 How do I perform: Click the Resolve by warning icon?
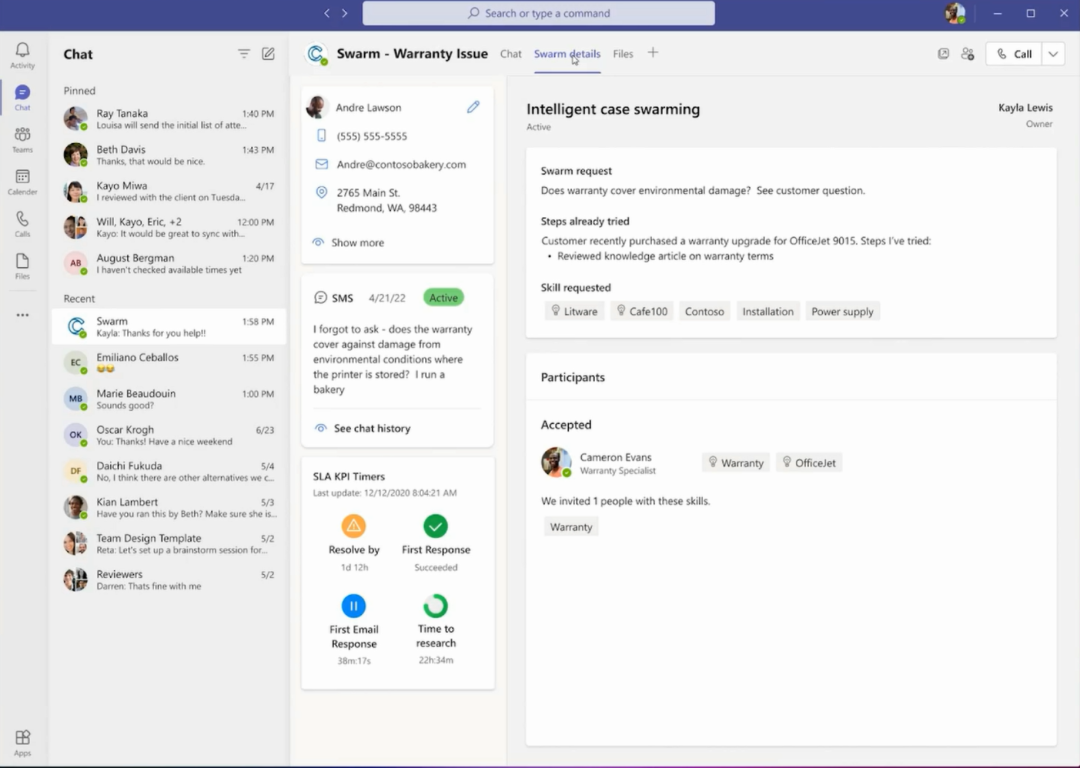pyautogui.click(x=353, y=526)
